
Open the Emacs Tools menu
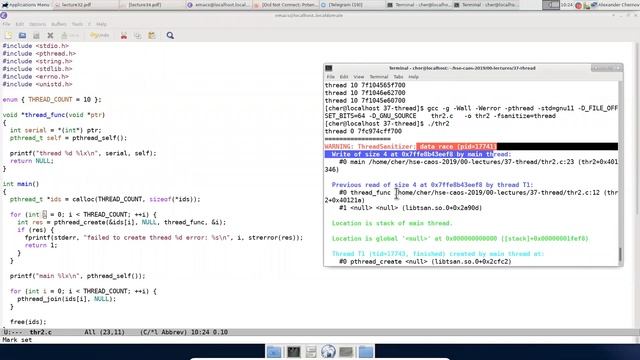click(x=77, y=24)
